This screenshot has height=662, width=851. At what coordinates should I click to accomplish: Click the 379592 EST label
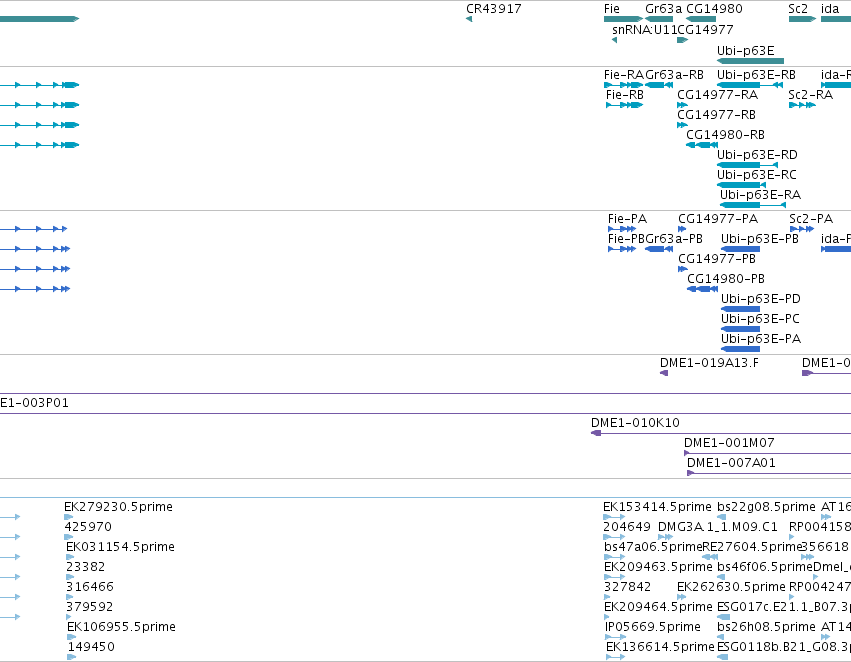pos(90,608)
